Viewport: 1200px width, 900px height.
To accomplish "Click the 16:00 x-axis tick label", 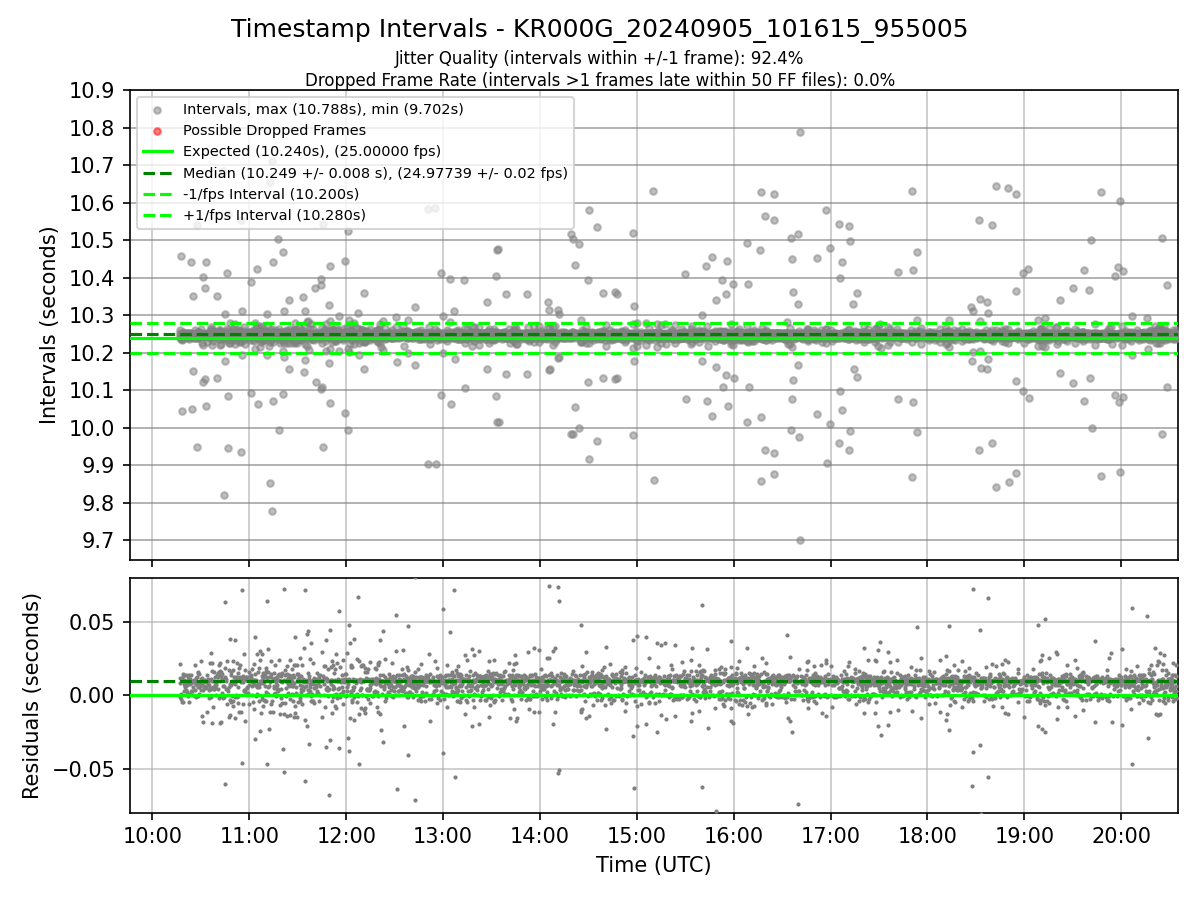I will point(733,835).
